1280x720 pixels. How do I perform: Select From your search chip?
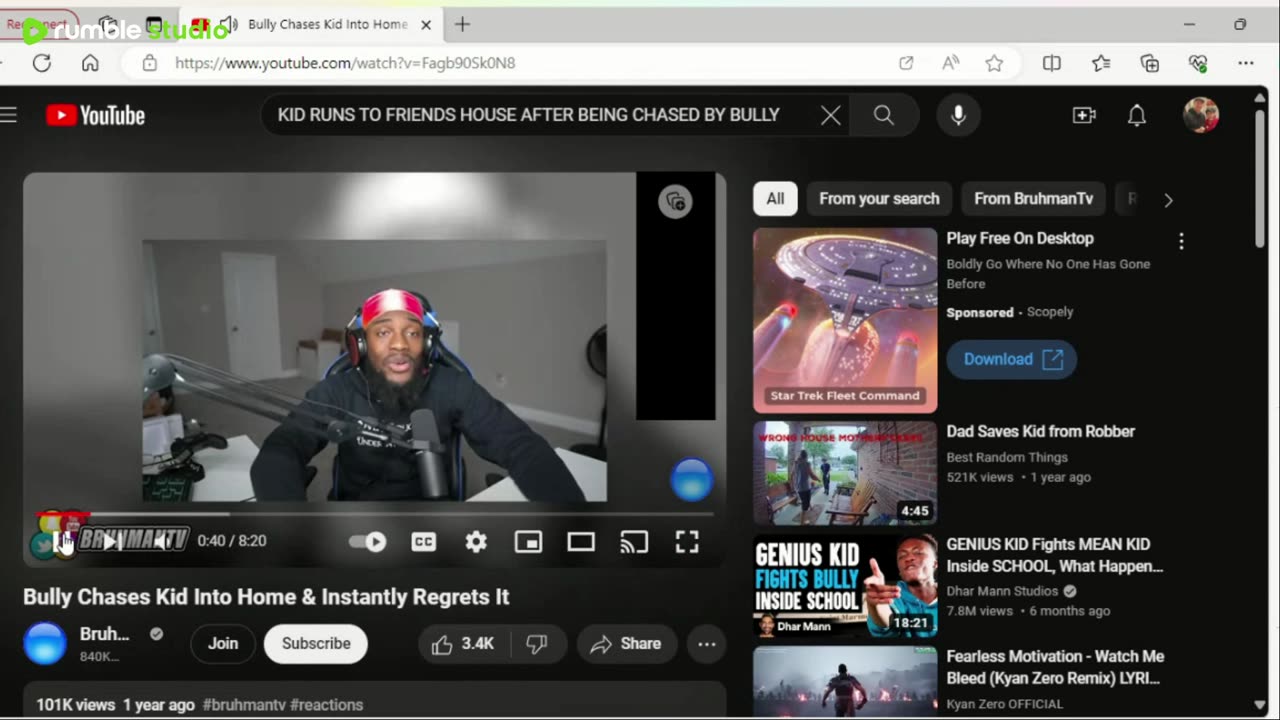(879, 198)
